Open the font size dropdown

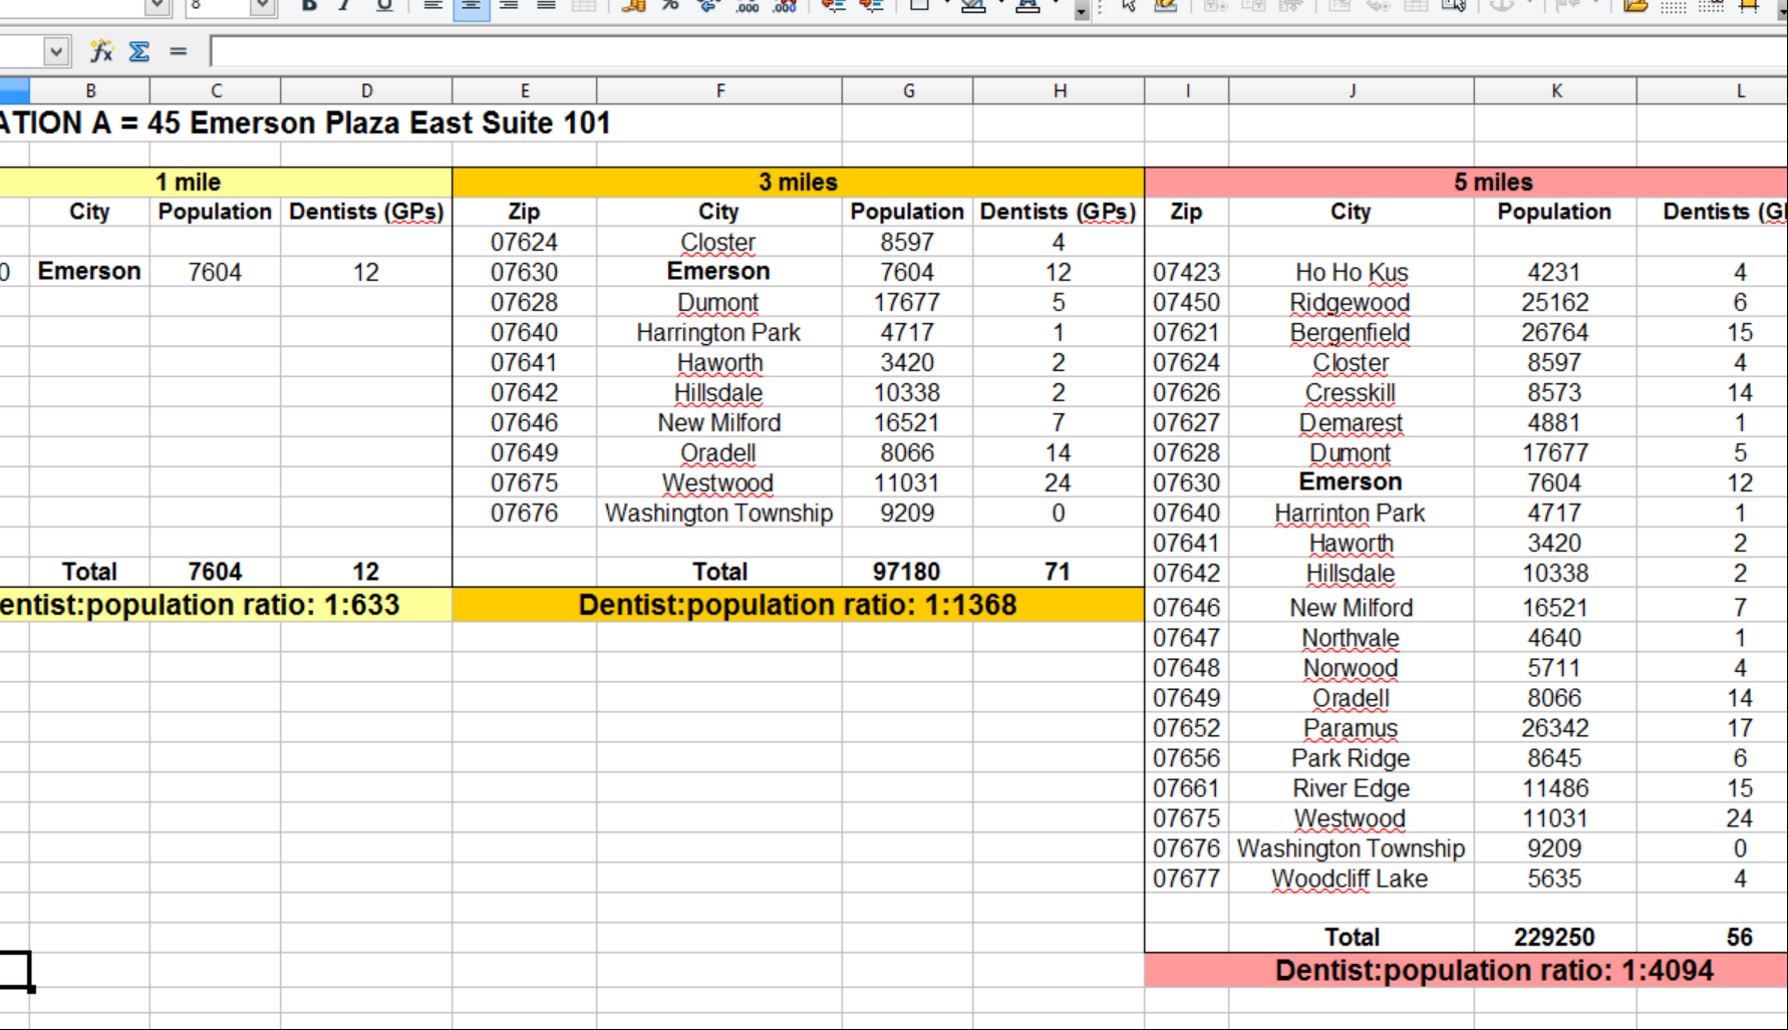tap(262, 6)
